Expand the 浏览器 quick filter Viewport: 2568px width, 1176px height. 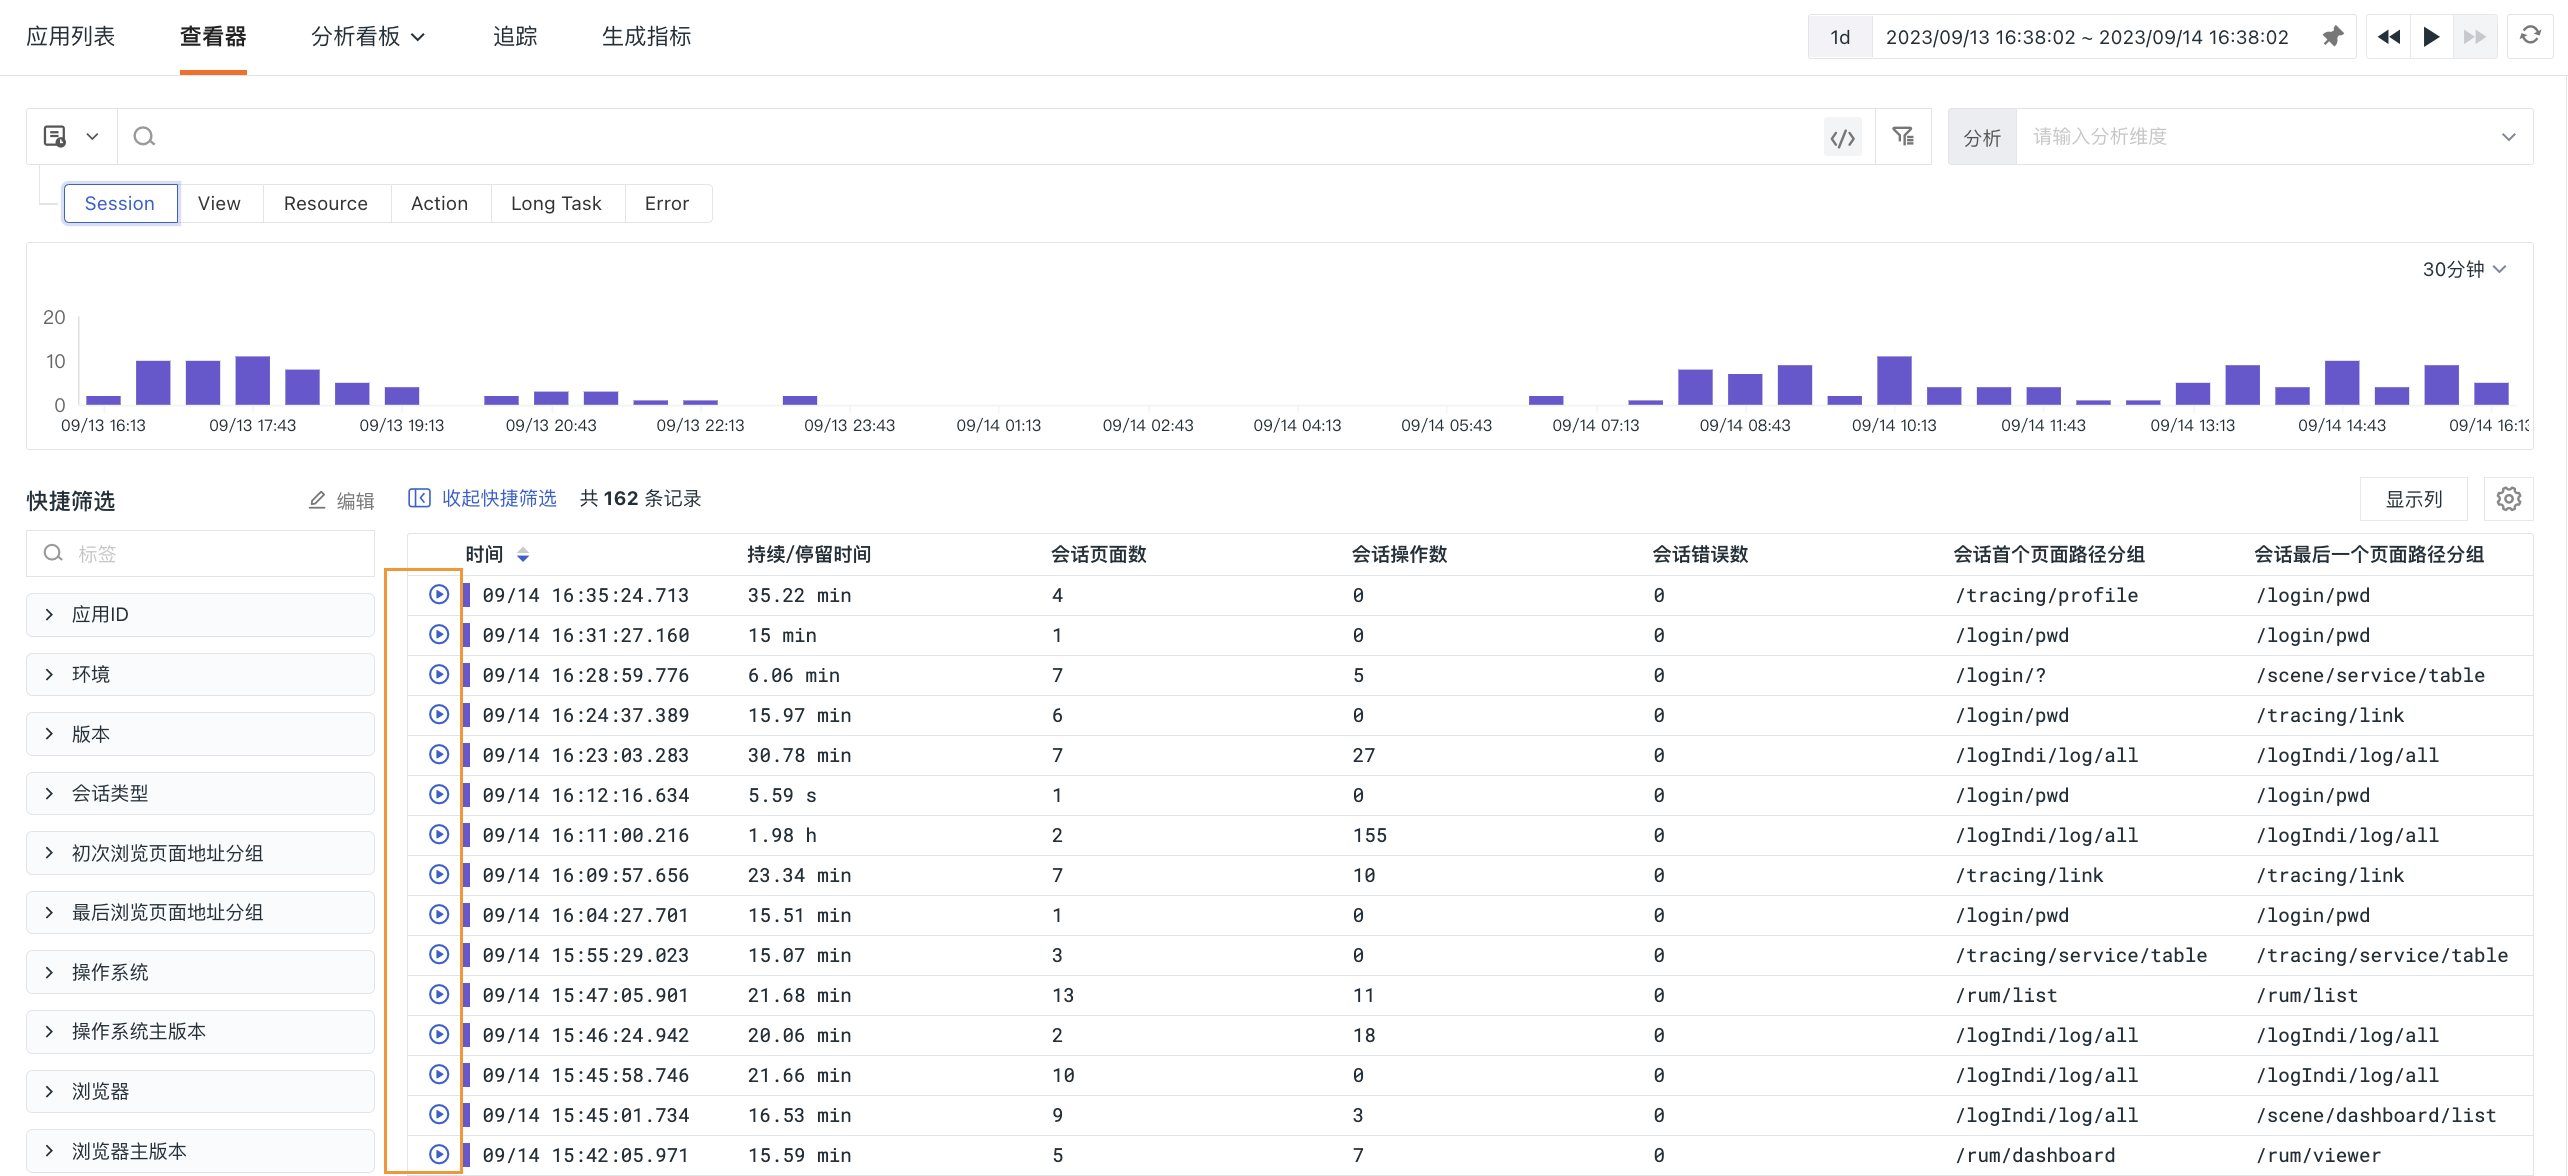(x=200, y=1091)
